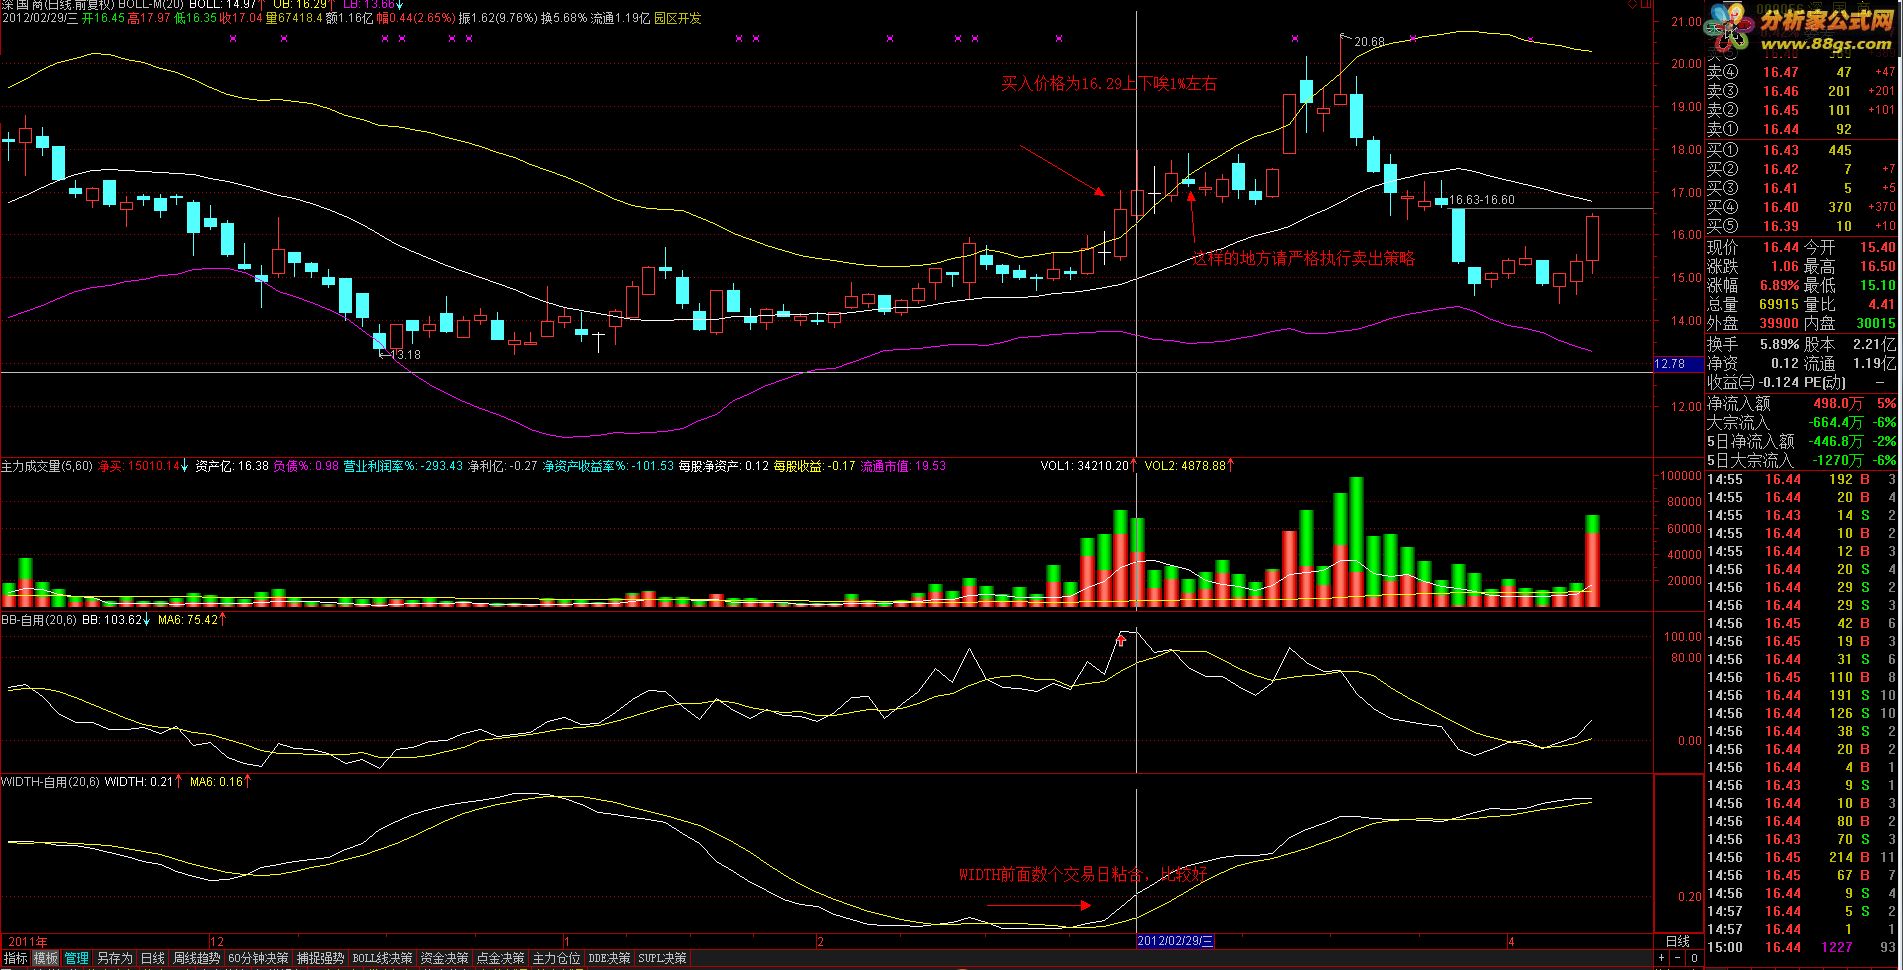Click the 日线 period label at lower right
The height and width of the screenshot is (970, 1903).
click(x=1677, y=941)
